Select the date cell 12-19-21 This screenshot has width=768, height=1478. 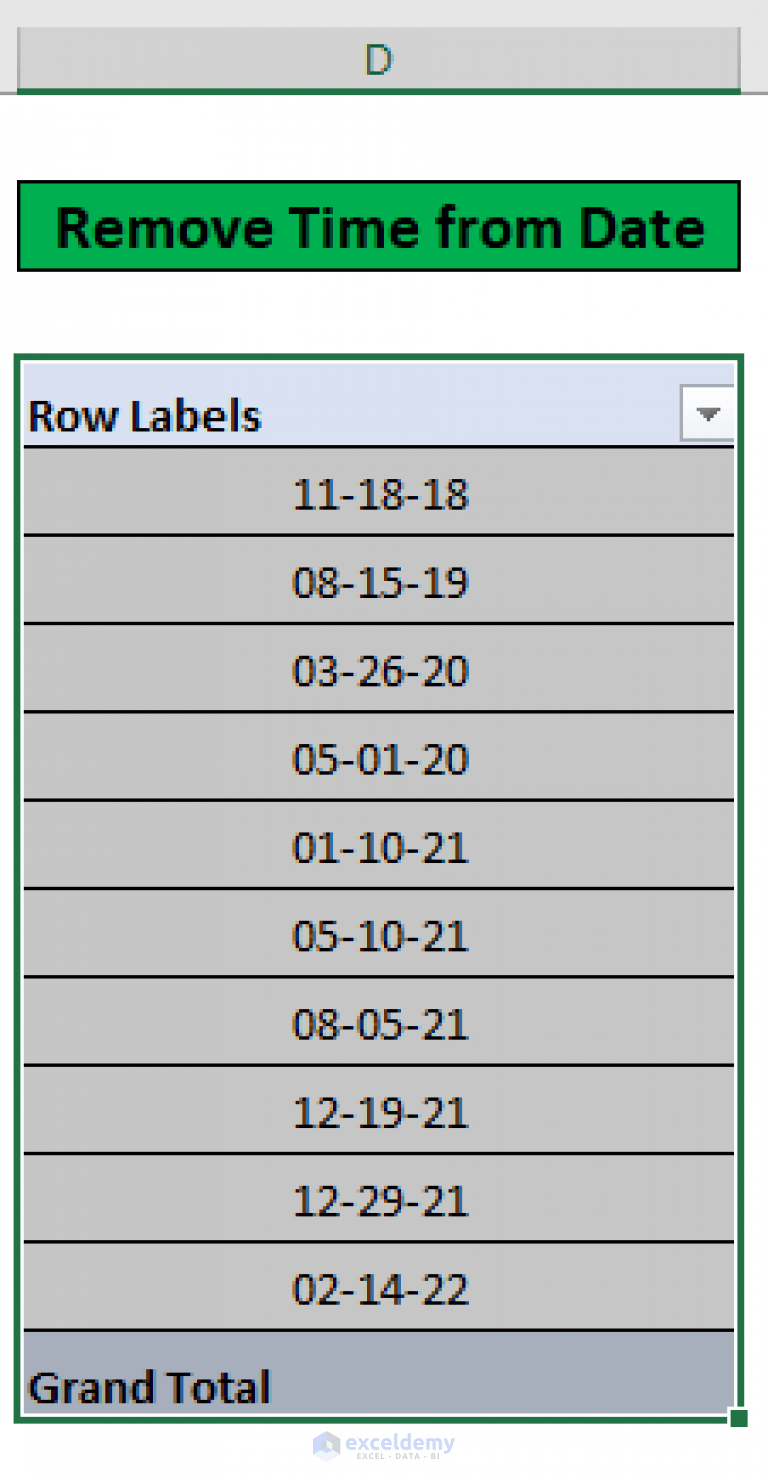[380, 1111]
